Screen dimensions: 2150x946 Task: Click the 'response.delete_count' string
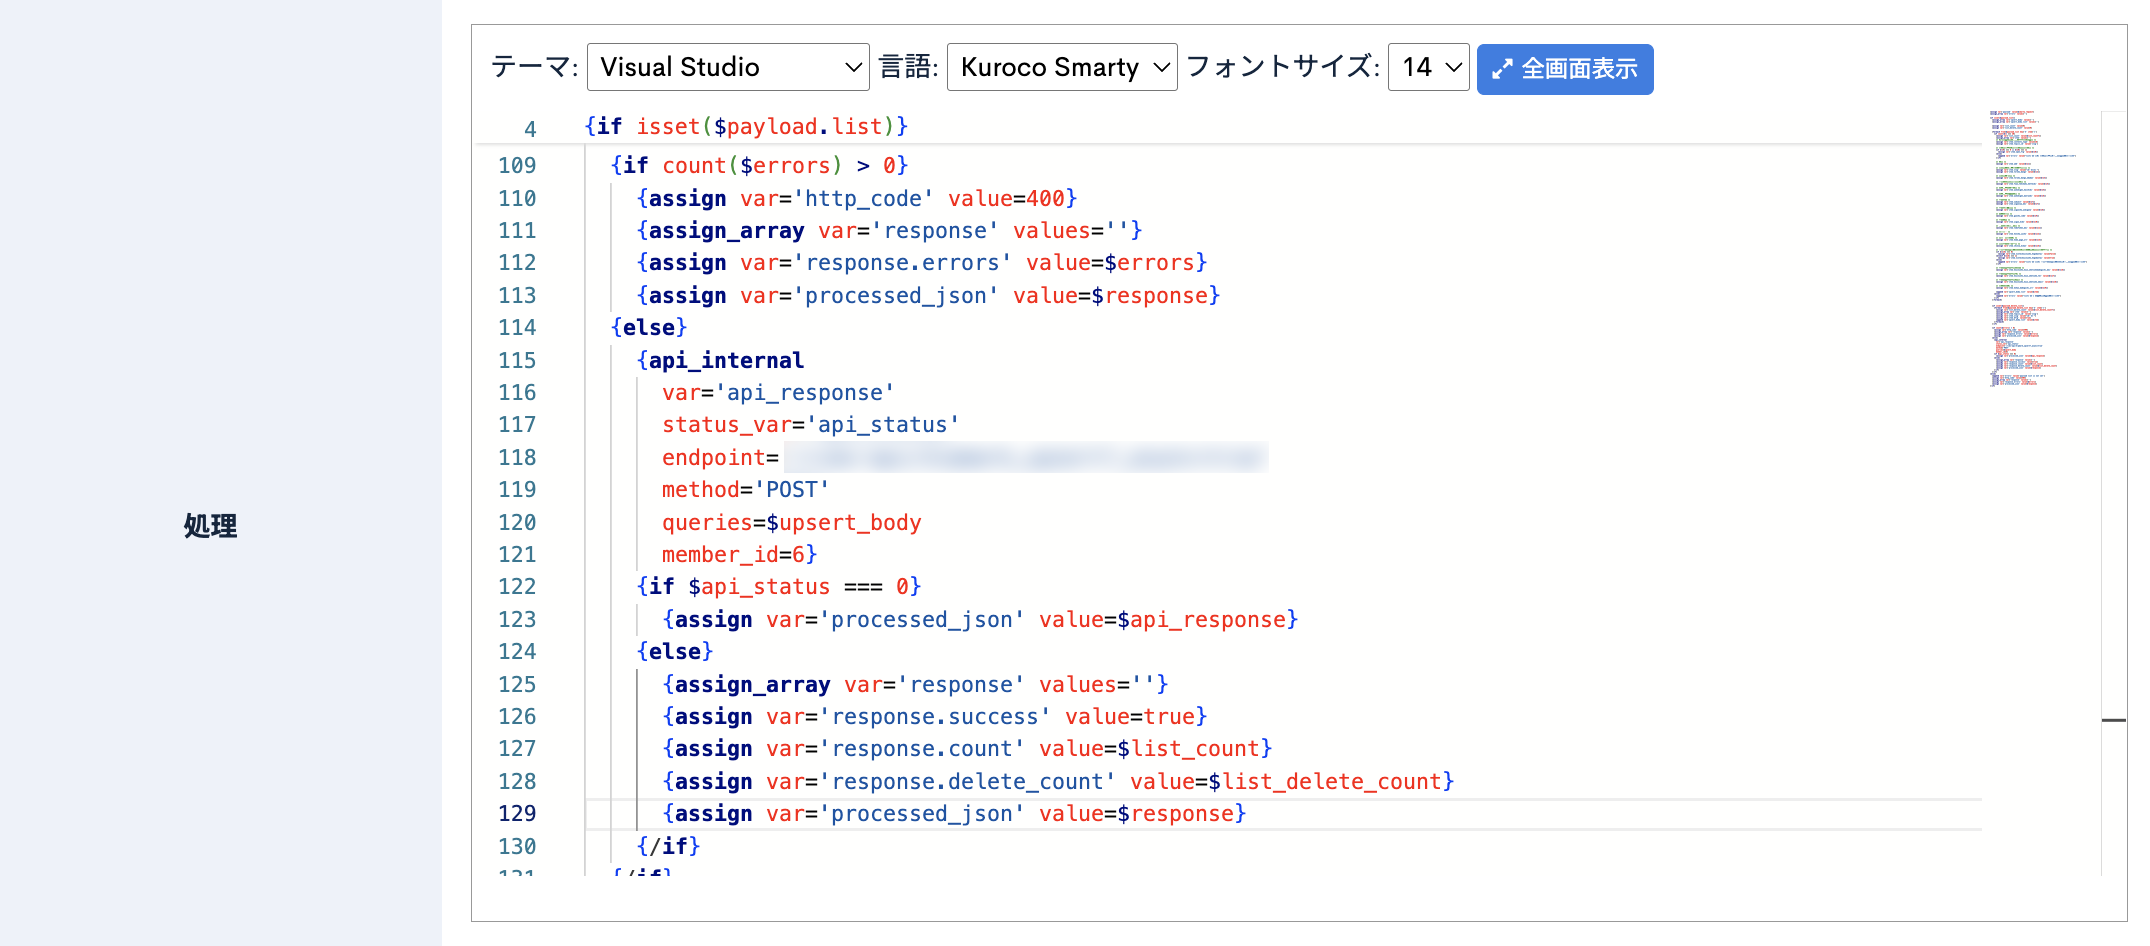tap(967, 782)
